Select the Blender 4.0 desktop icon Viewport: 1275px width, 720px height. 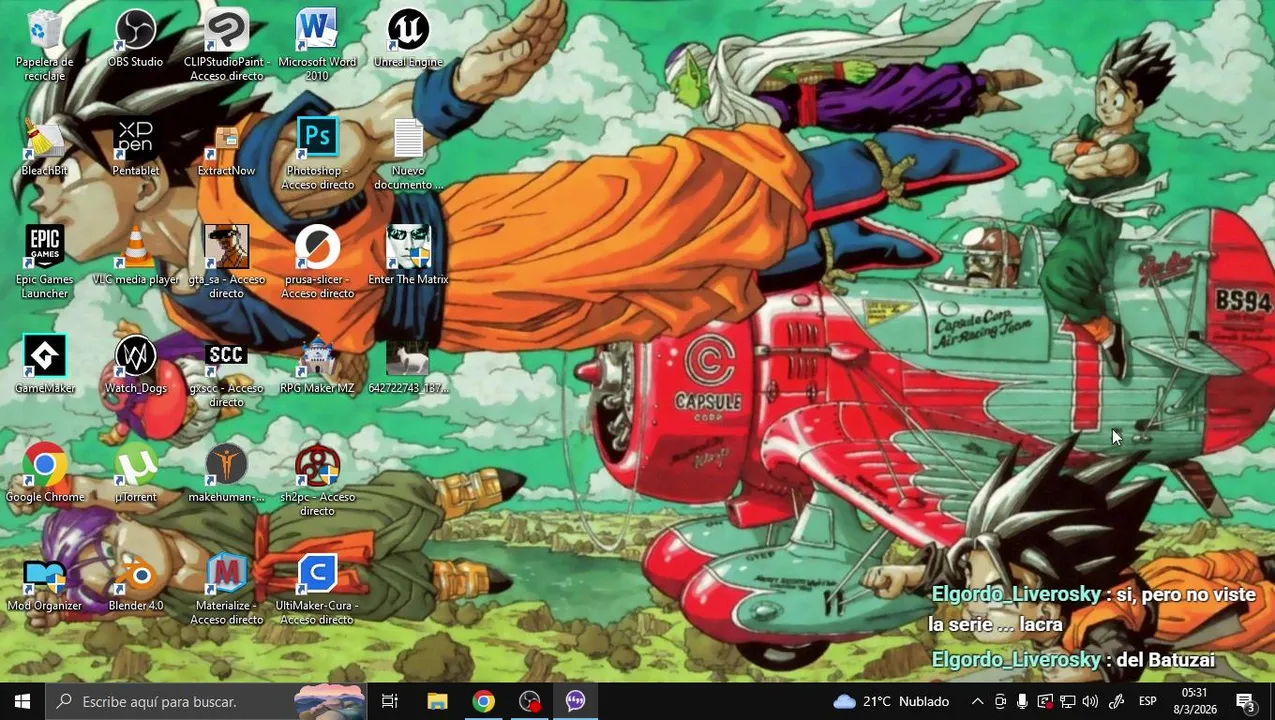tap(135, 583)
